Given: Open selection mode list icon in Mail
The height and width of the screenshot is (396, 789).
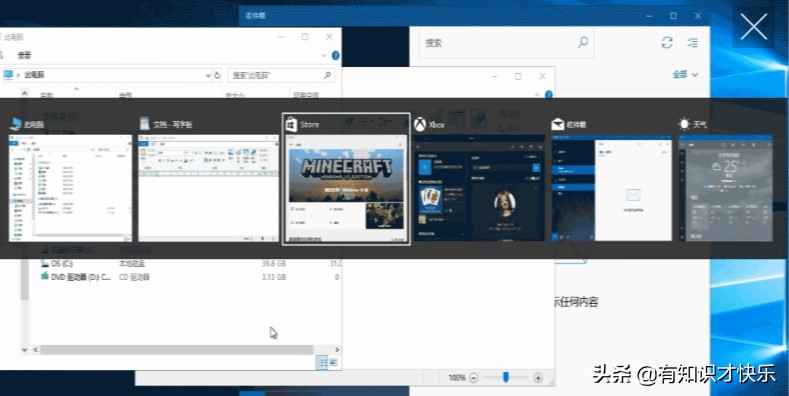Looking at the screenshot, I should point(693,43).
